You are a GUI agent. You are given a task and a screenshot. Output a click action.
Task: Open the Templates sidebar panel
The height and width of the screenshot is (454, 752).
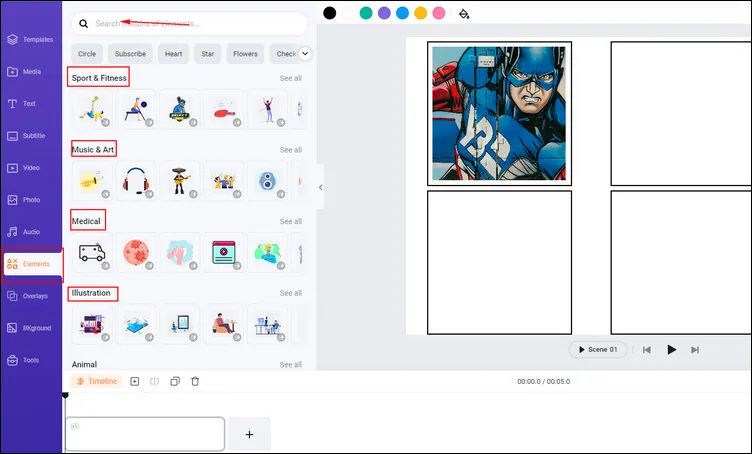(31, 39)
